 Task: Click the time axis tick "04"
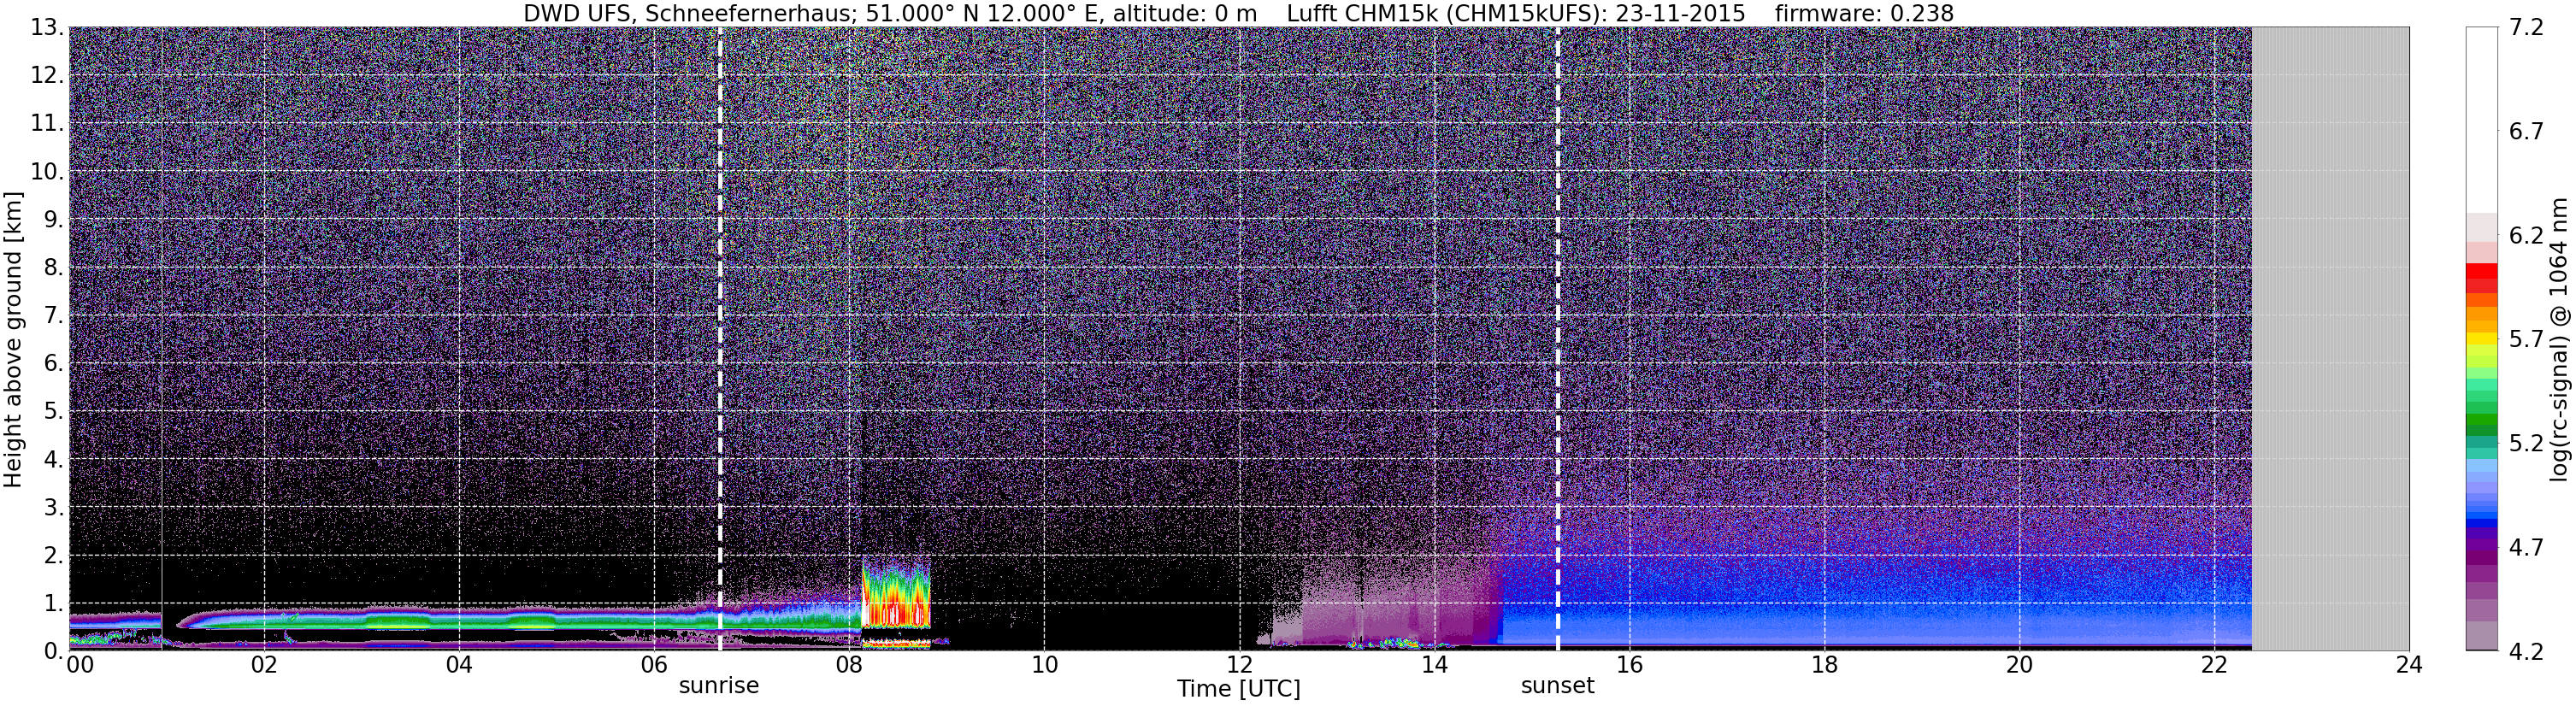click(459, 665)
